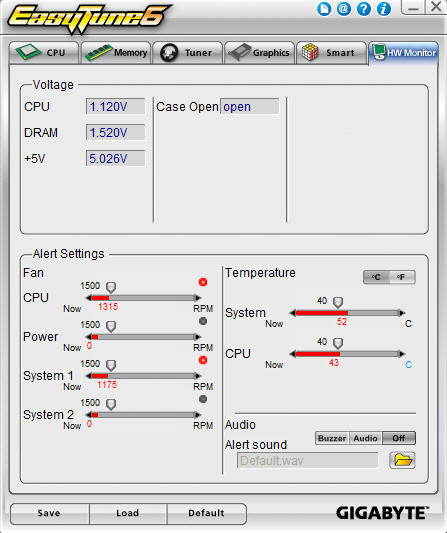Viewport: 447px width, 533px height.
Task: Click the Case Open status field
Action: (x=250, y=107)
